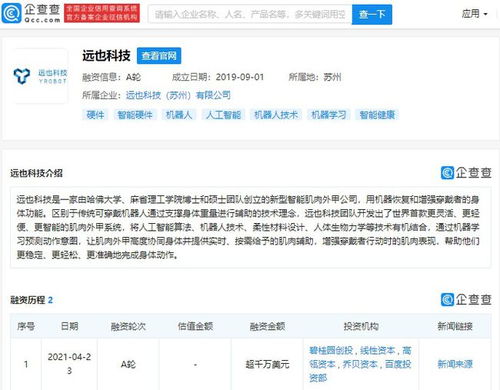
Task: Select the 智能健康 tag
Action: point(377,115)
